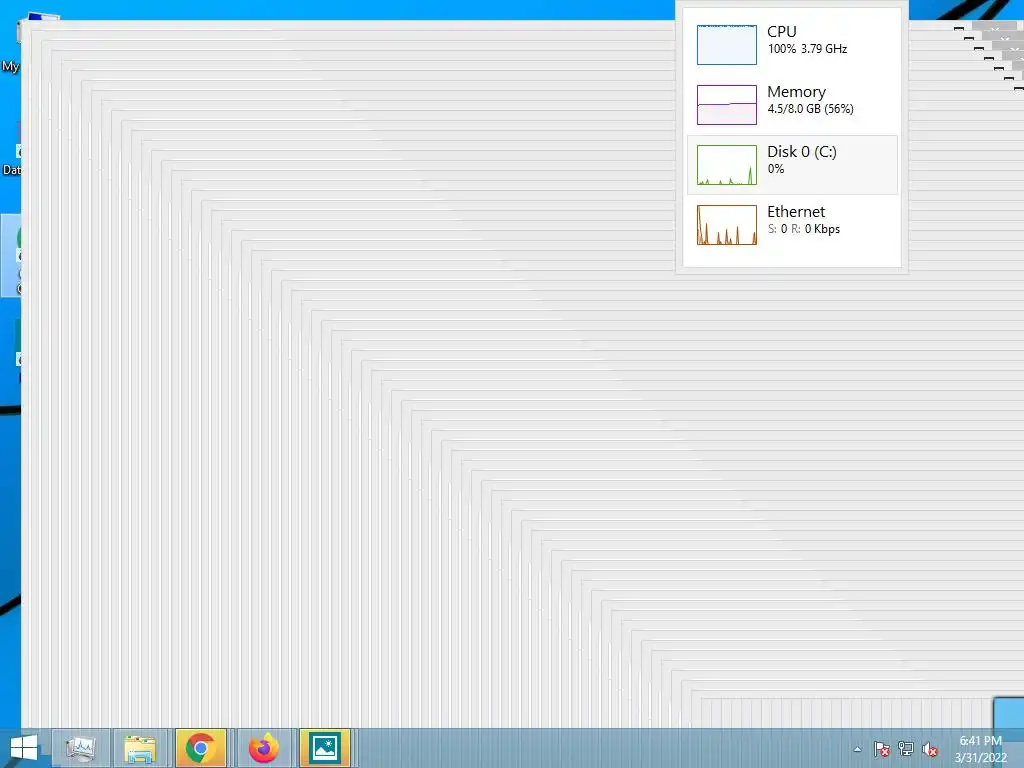Open Task Manager from the taskbar

click(80, 748)
